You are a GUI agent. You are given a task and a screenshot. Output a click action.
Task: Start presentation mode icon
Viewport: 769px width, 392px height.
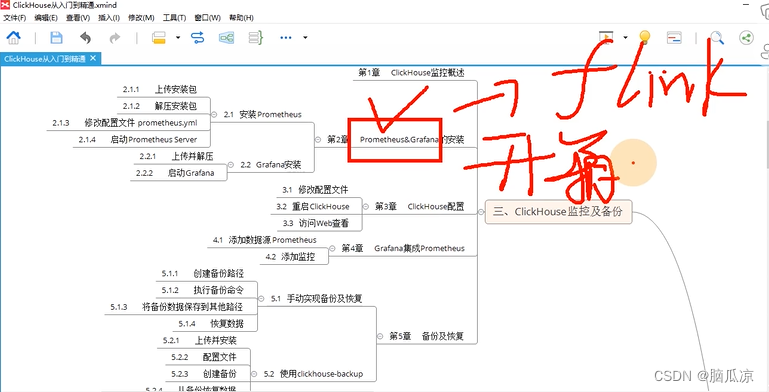607,37
